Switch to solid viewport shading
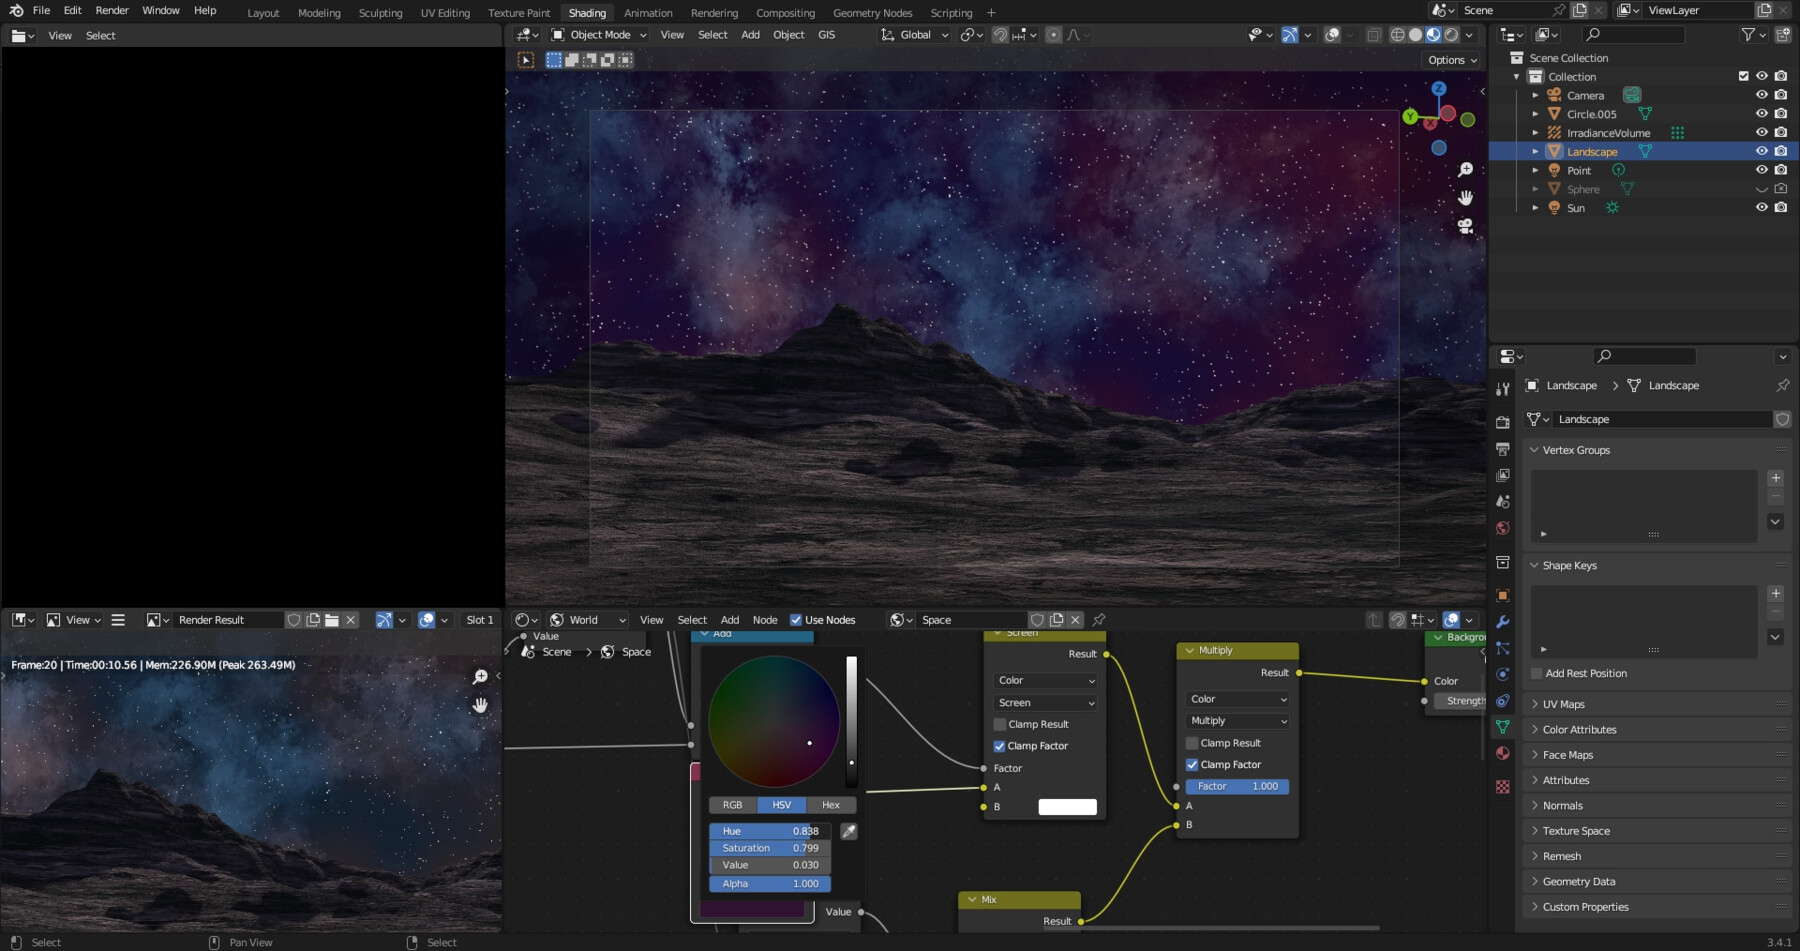Screen dimensions: 1800x951 tap(1415, 35)
